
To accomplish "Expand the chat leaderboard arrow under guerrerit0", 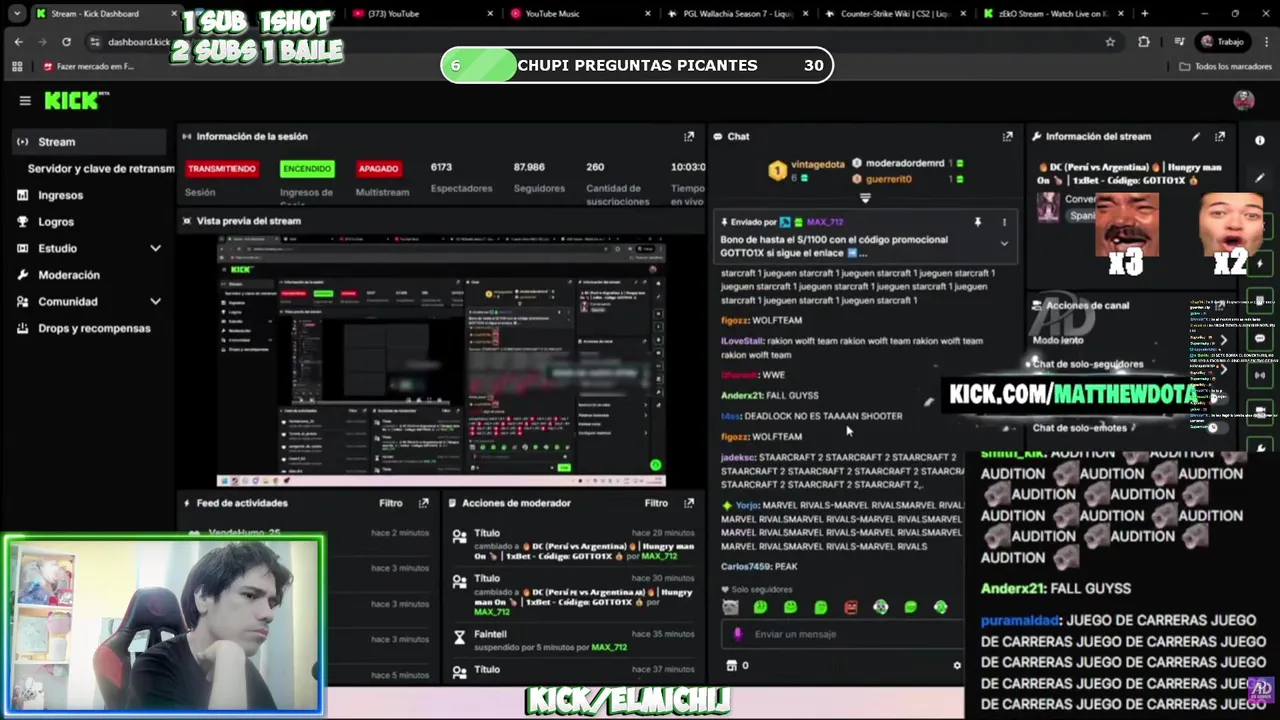I will (865, 198).
